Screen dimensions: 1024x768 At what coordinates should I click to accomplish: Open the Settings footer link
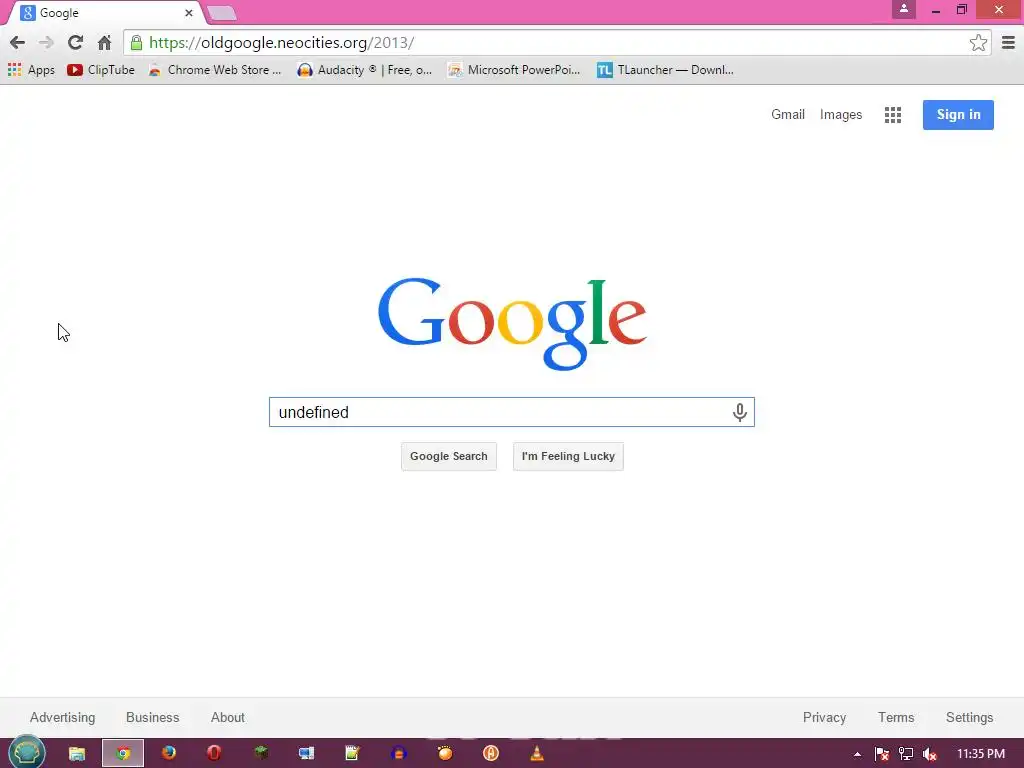coord(969,717)
